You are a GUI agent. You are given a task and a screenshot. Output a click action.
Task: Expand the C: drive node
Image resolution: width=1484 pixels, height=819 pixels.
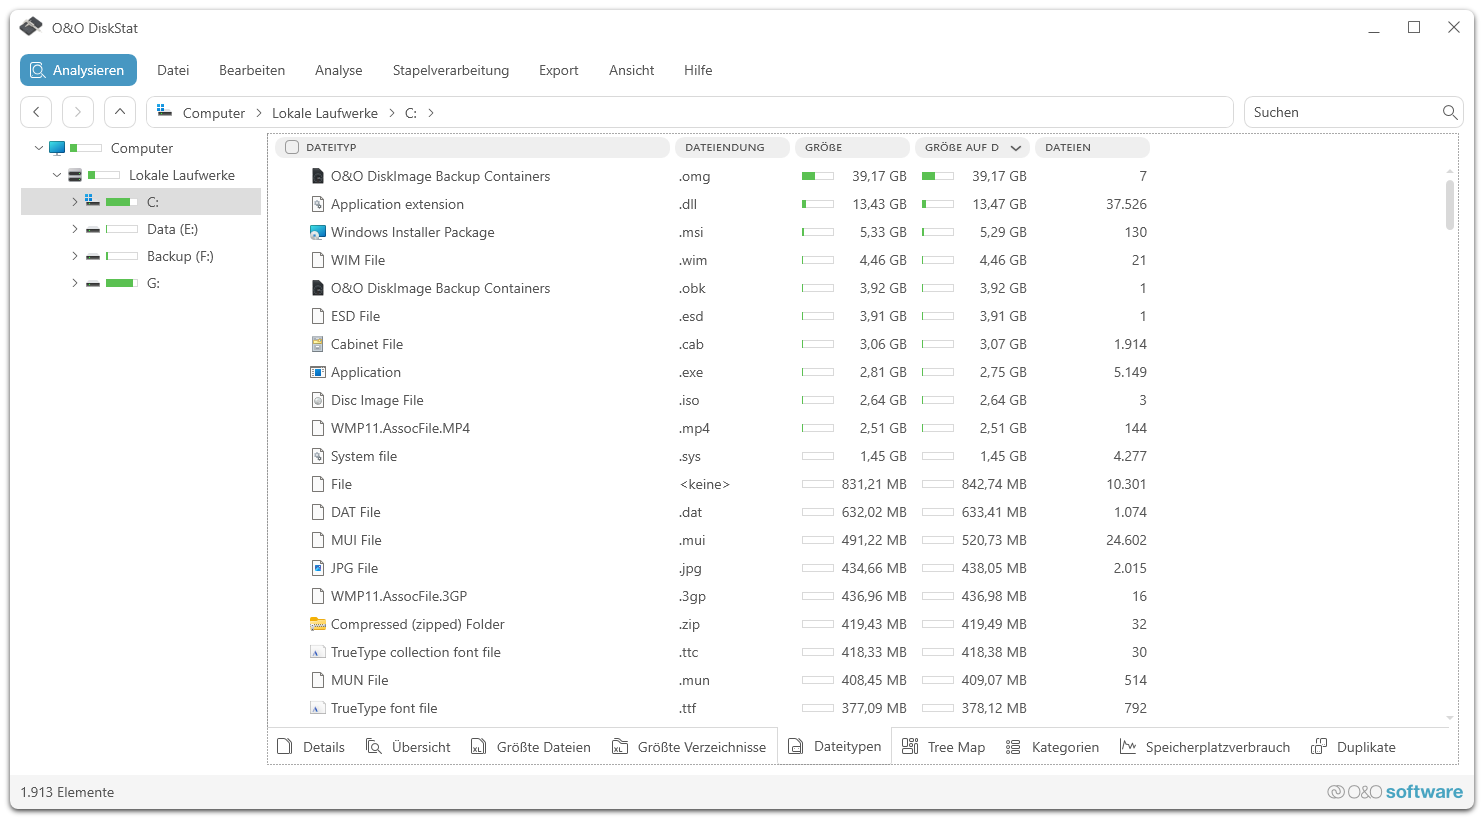[74, 202]
